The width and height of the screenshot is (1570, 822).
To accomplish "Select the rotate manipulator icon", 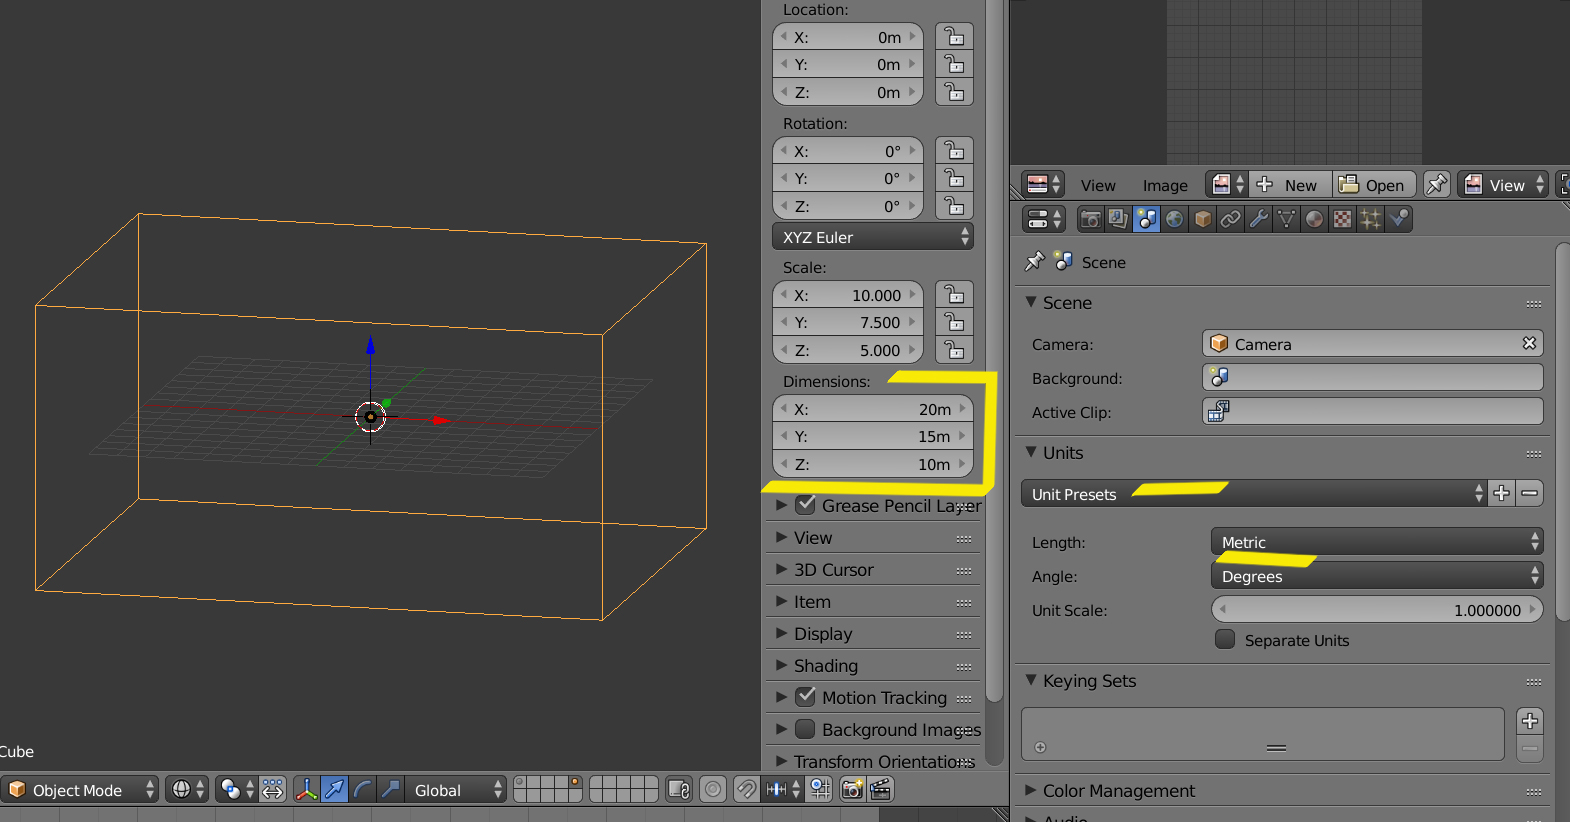I will (x=363, y=790).
